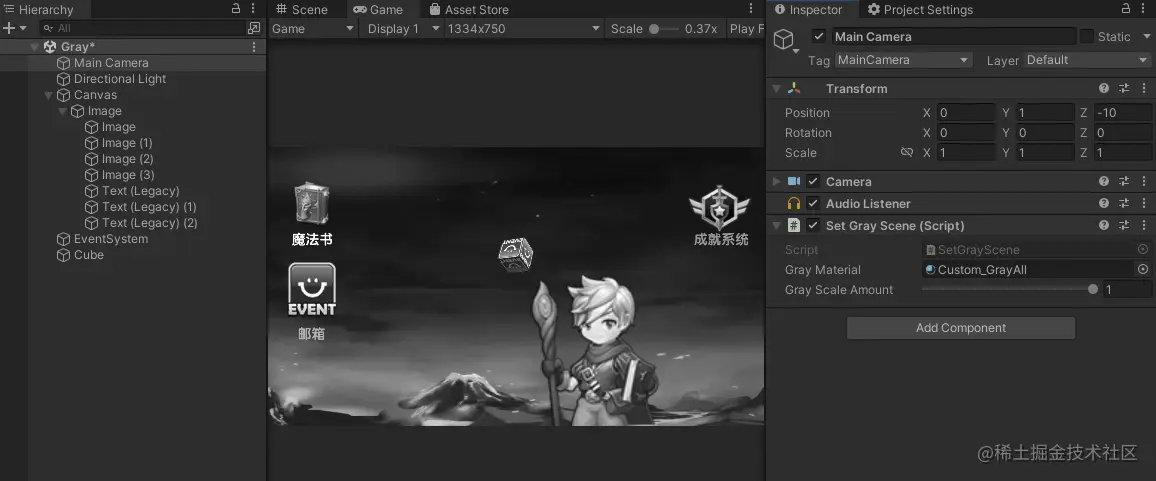The width and height of the screenshot is (1156, 481).
Task: Lock the Inspector panel
Action: click(x=1126, y=9)
